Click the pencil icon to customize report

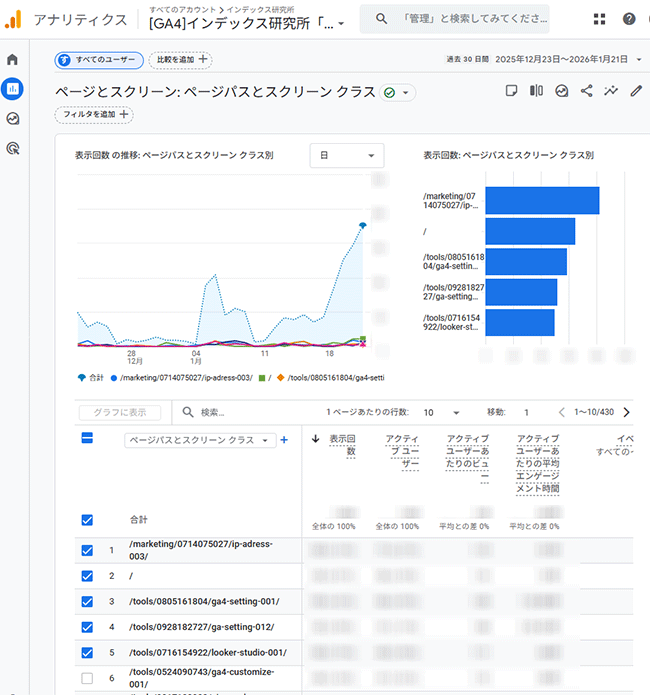[x=636, y=91]
